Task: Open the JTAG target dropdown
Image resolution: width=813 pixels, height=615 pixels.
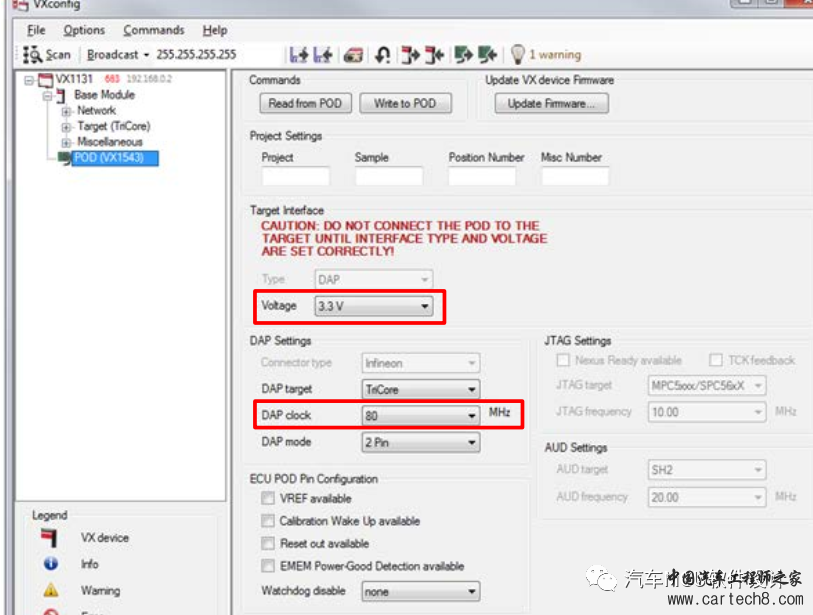Action: pyautogui.click(x=707, y=385)
